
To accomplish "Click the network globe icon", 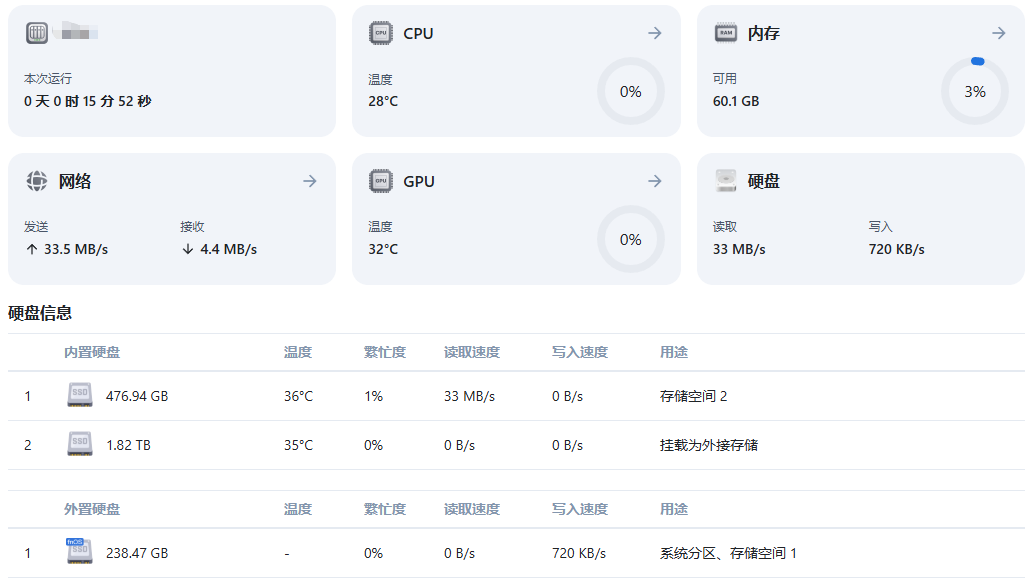I will (37, 181).
